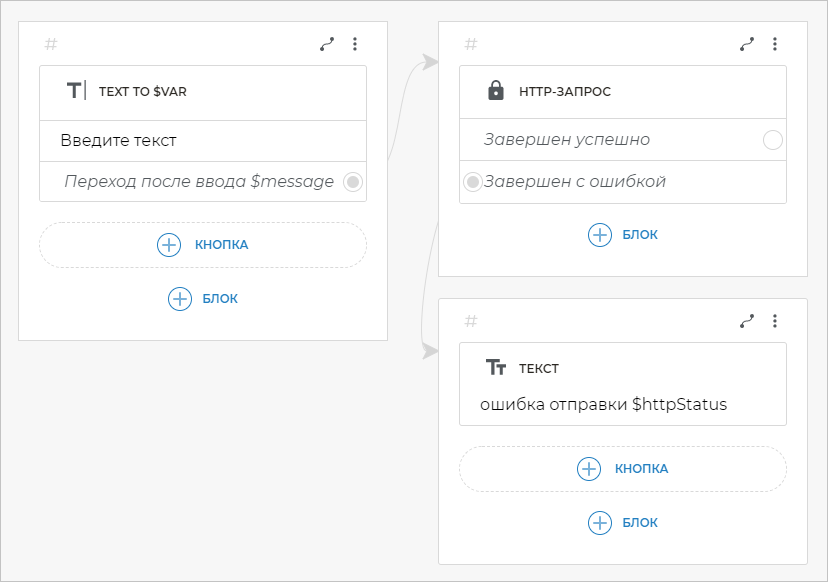Open the three-dot menu on the Текст card
This screenshot has height=582, width=828.
click(x=775, y=321)
